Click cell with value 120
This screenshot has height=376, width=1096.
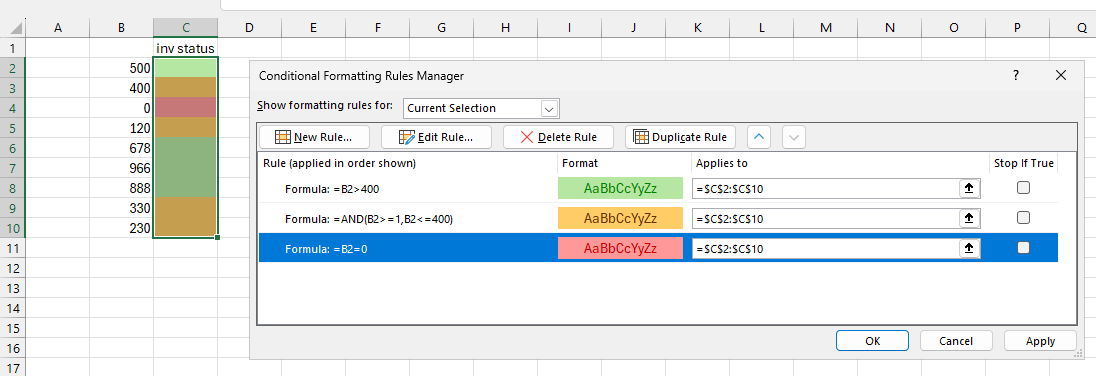tap(122, 129)
